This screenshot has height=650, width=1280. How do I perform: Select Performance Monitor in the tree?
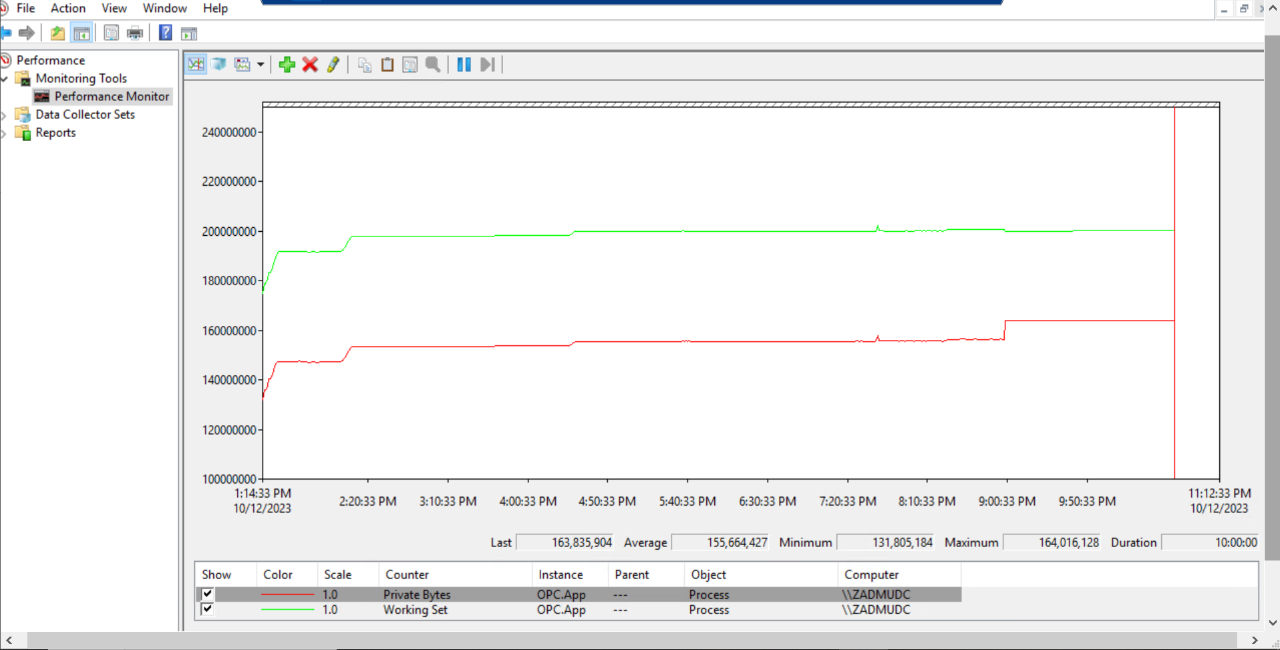(112, 97)
